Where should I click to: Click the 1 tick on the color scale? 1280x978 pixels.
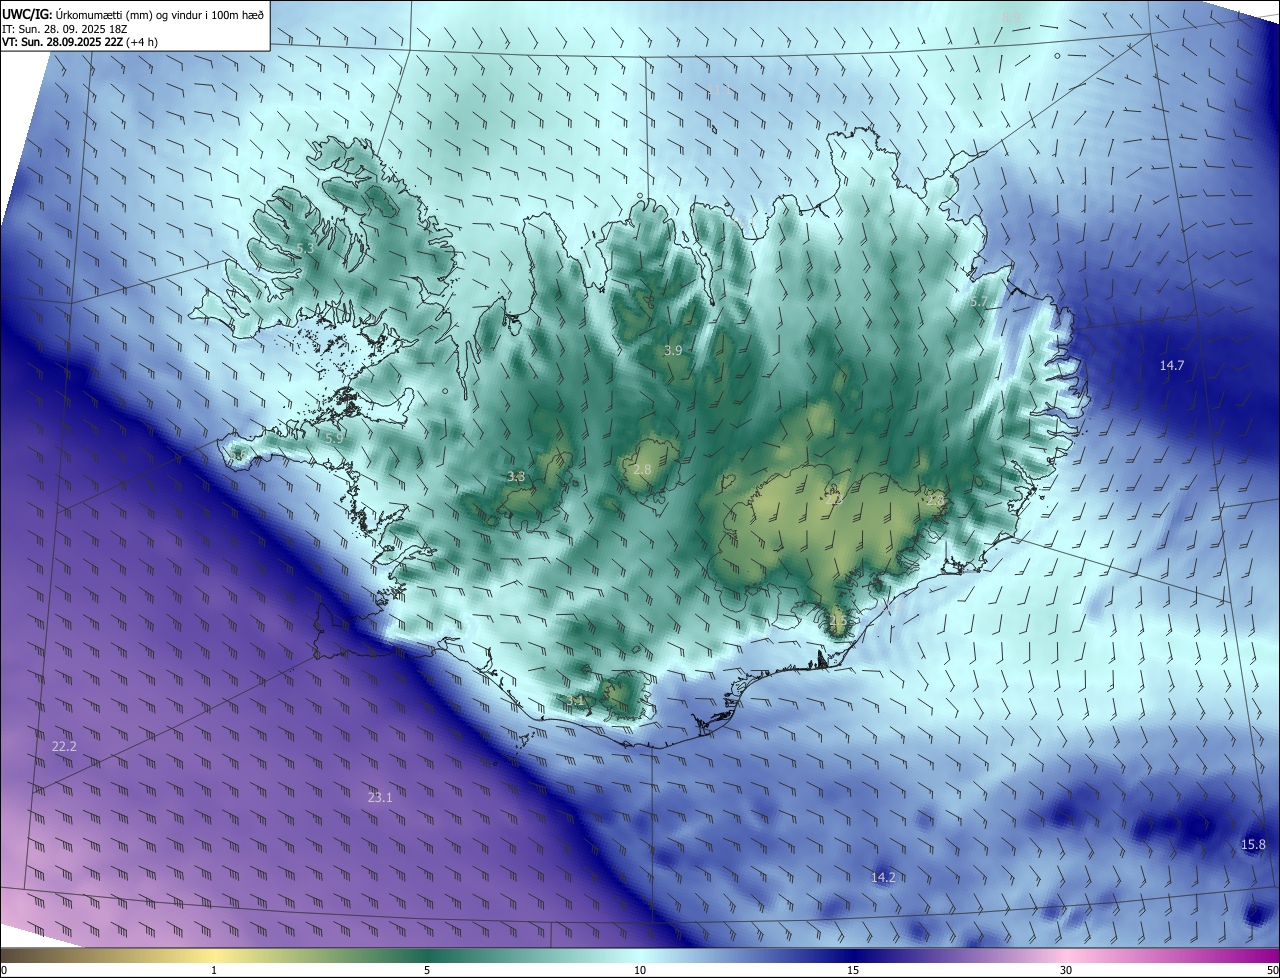pyautogui.click(x=214, y=970)
